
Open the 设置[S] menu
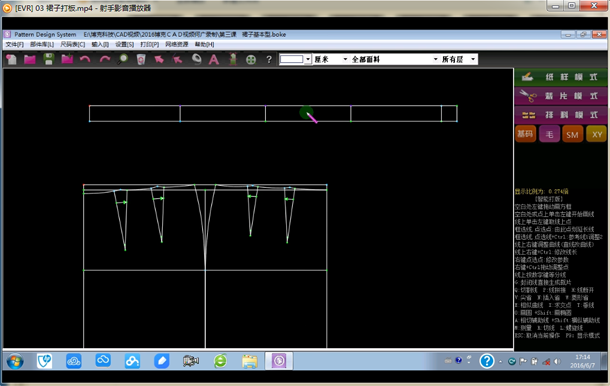(x=124, y=44)
